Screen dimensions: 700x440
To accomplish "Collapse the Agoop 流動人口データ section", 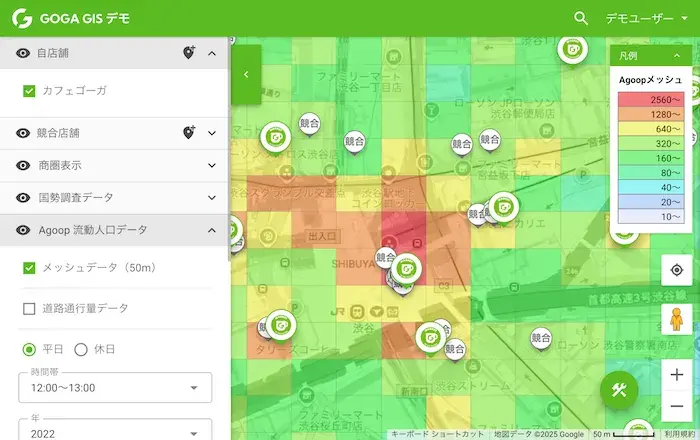I will 212,230.
